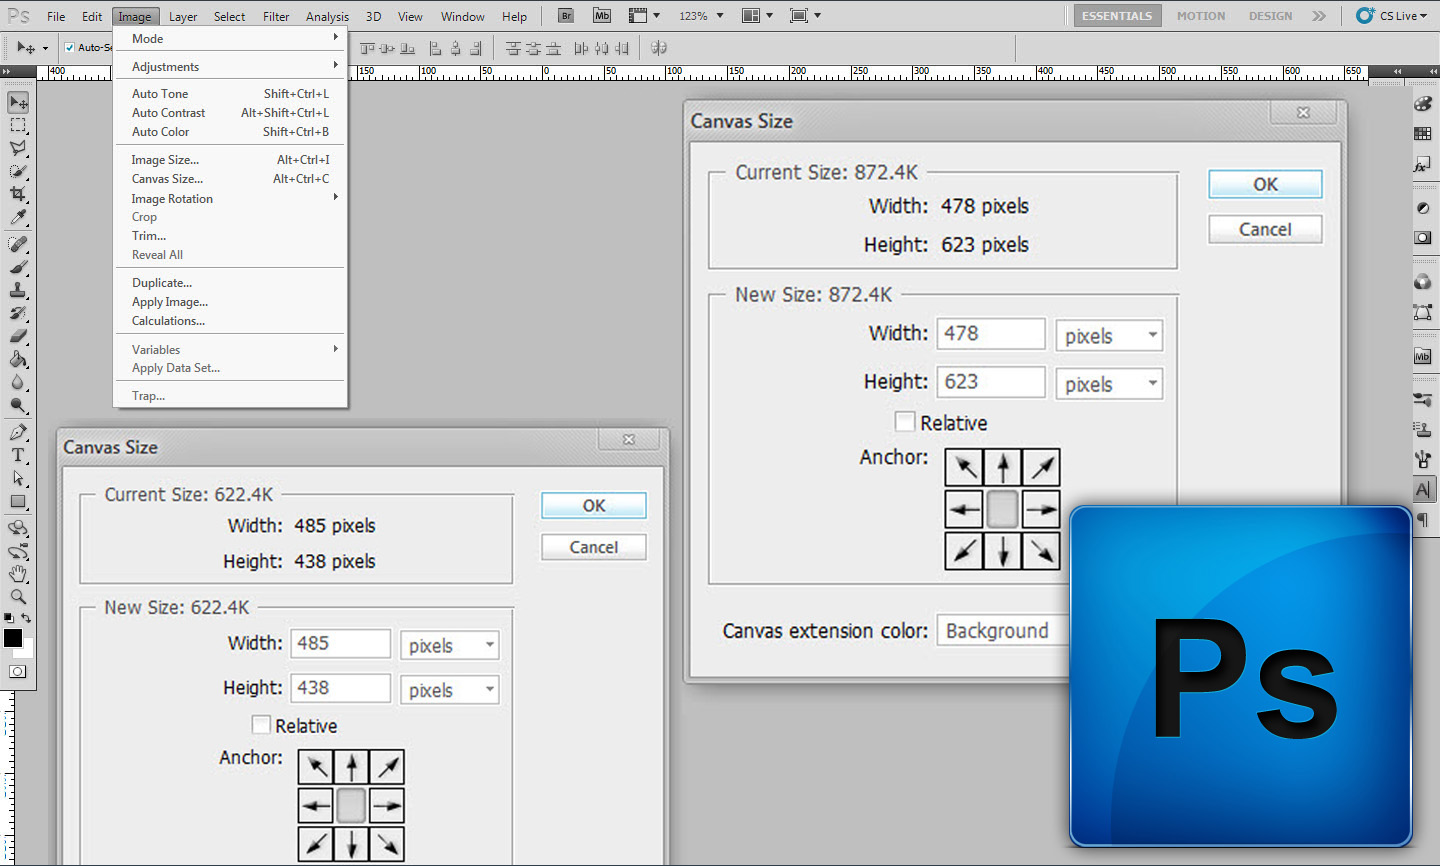The height and width of the screenshot is (866, 1440).
Task: Choose Auto Contrast in the Image menu
Action: click(x=230, y=113)
